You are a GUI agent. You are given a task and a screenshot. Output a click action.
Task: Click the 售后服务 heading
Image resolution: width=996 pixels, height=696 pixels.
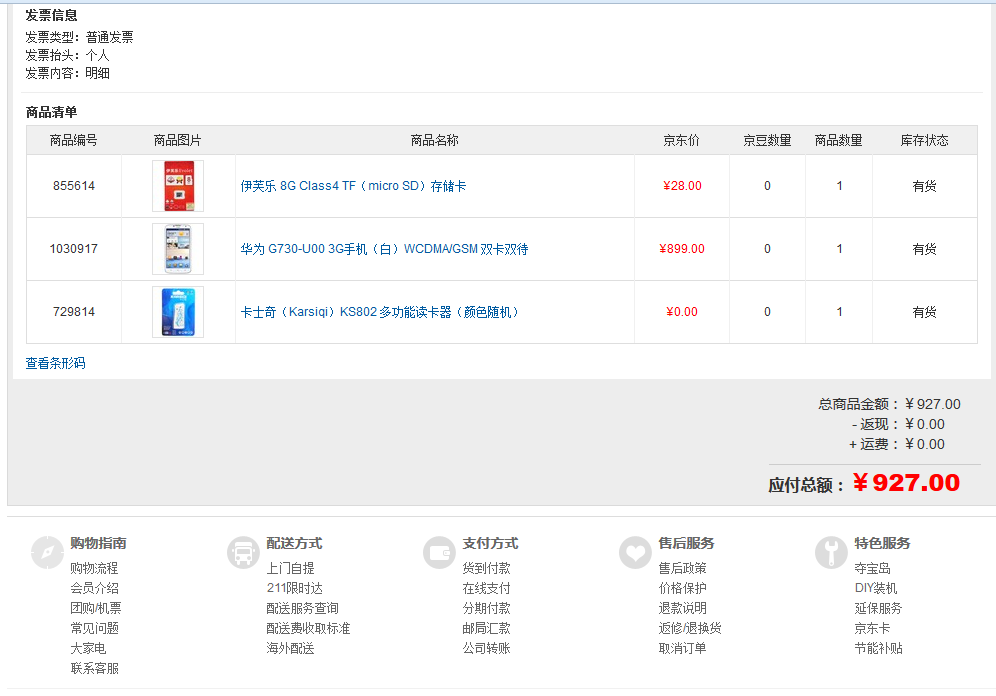(x=686, y=543)
